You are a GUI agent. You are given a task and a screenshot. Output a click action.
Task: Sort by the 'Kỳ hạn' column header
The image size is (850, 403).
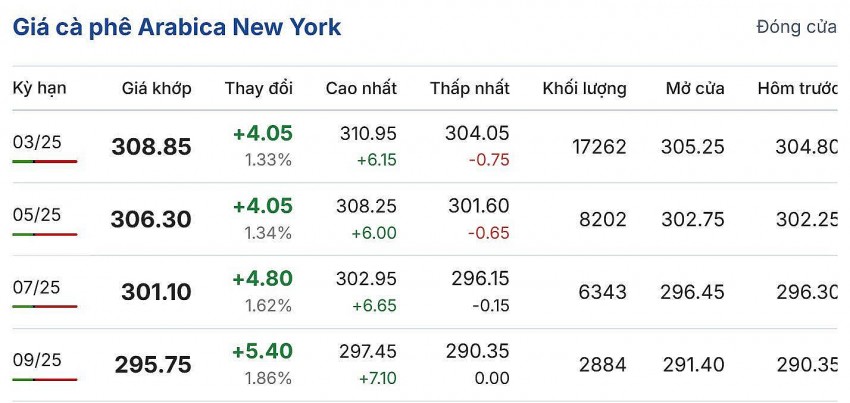click(40, 88)
